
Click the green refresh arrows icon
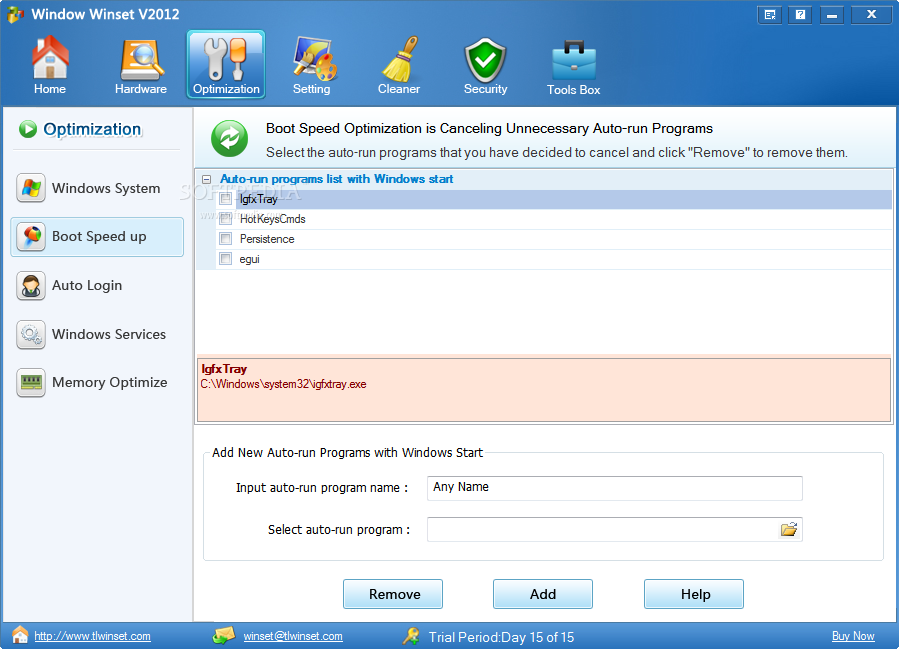click(x=229, y=138)
